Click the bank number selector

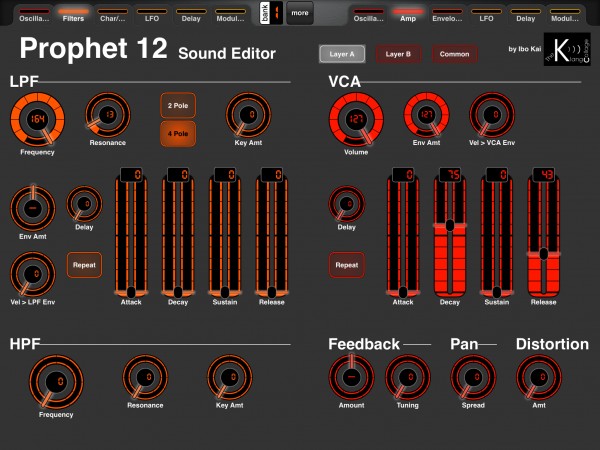pos(272,13)
